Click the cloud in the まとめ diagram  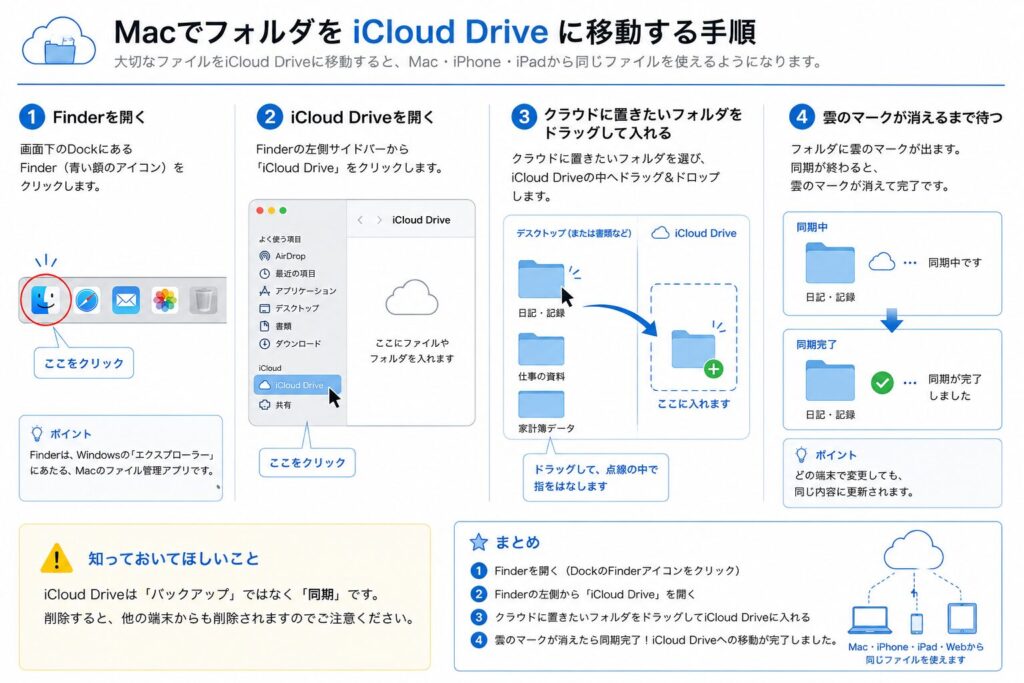(914, 550)
